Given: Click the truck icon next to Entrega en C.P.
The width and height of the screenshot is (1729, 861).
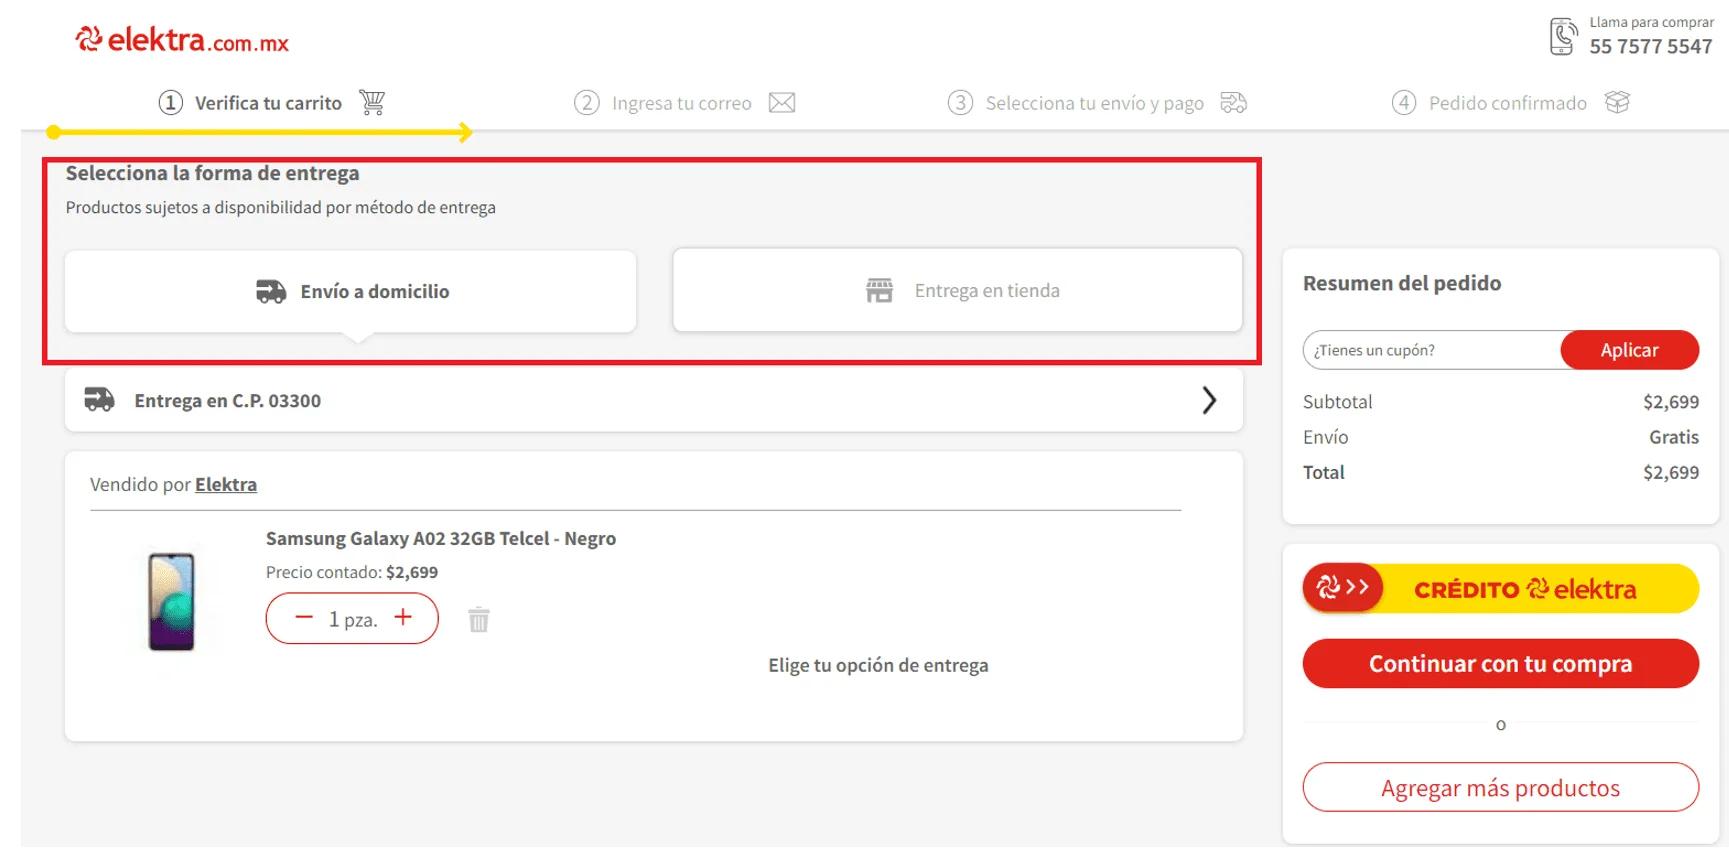Looking at the screenshot, I should click(99, 400).
